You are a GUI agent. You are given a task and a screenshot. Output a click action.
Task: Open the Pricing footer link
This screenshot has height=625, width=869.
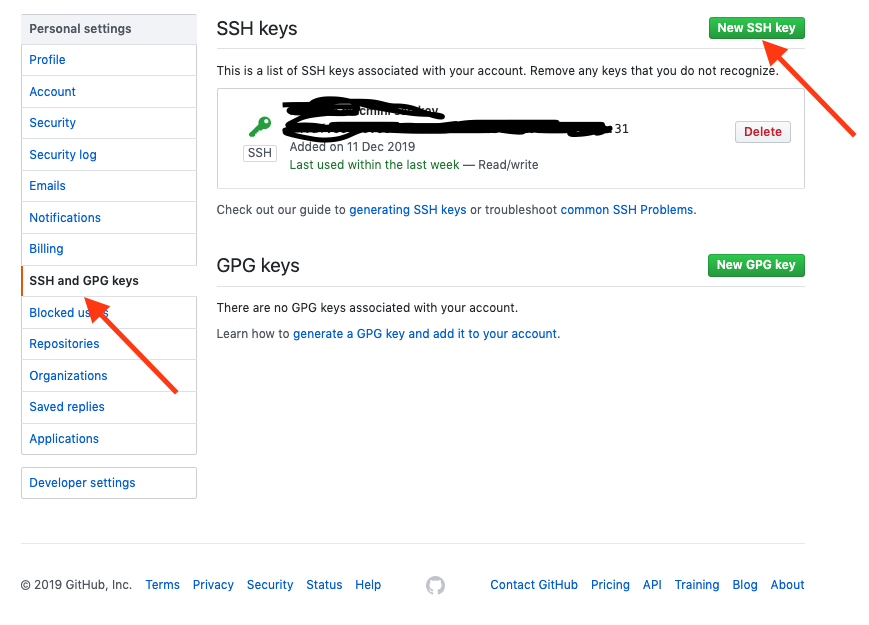(610, 585)
